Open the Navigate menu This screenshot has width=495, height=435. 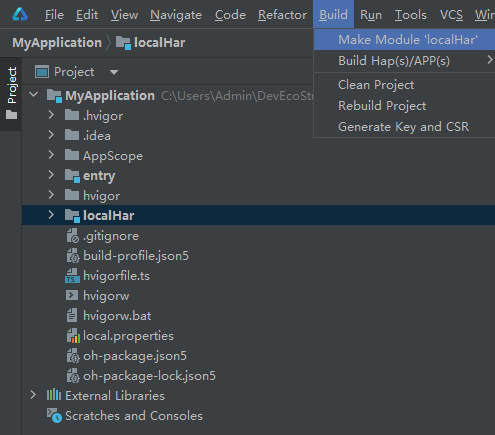(x=176, y=15)
